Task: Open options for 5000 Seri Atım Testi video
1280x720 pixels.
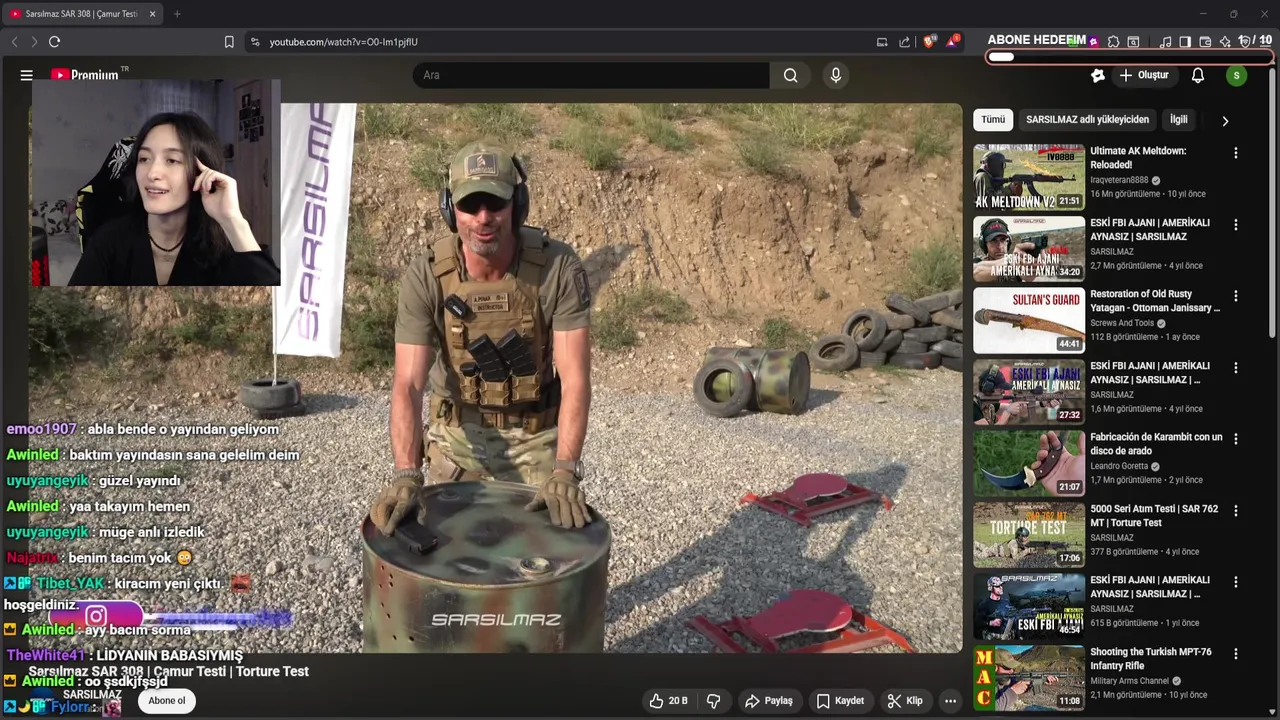Action: click(1236, 511)
